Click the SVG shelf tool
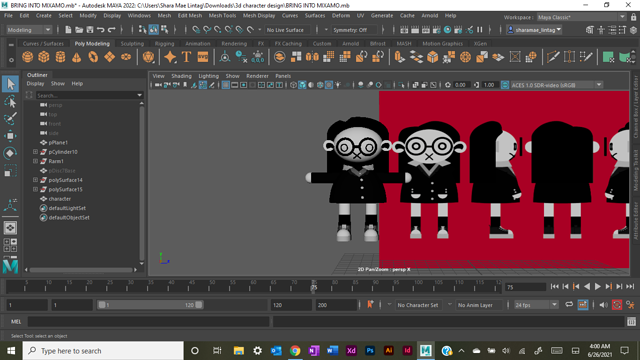640x360 pixels. pyautogui.click(x=203, y=57)
